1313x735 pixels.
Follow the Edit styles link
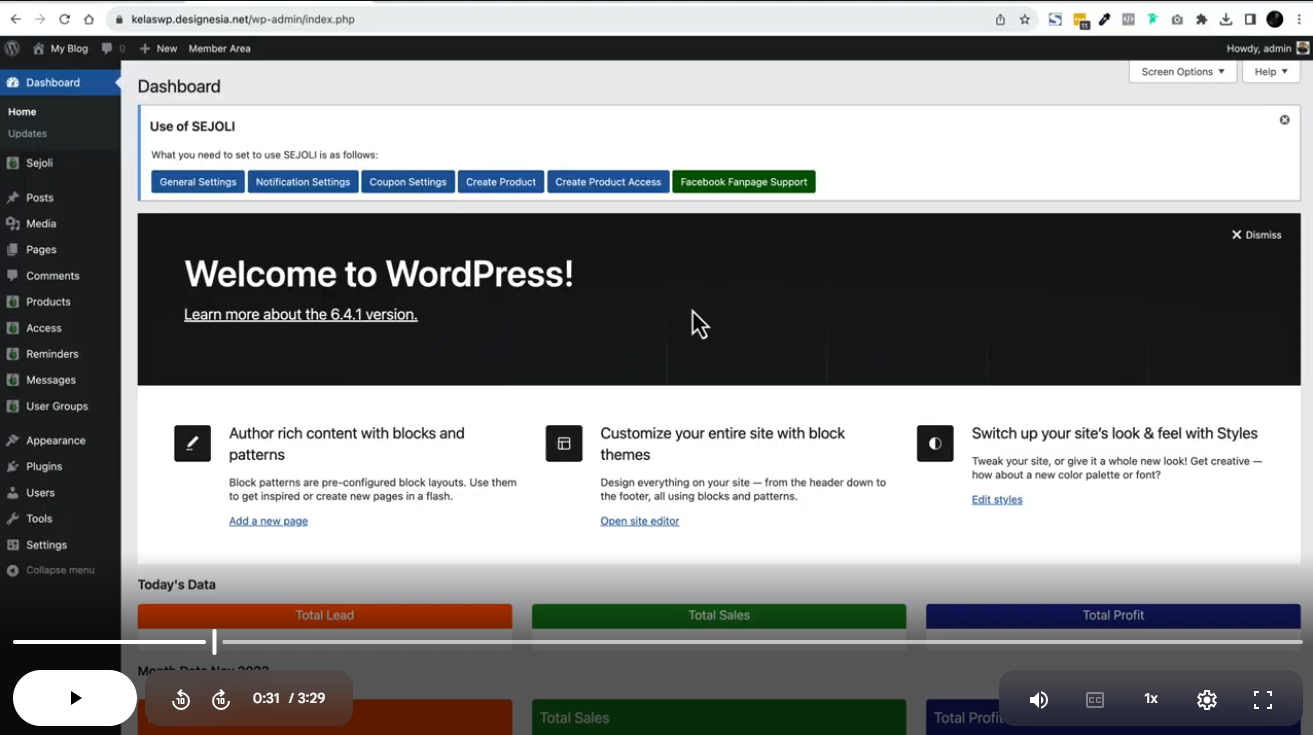click(997, 499)
